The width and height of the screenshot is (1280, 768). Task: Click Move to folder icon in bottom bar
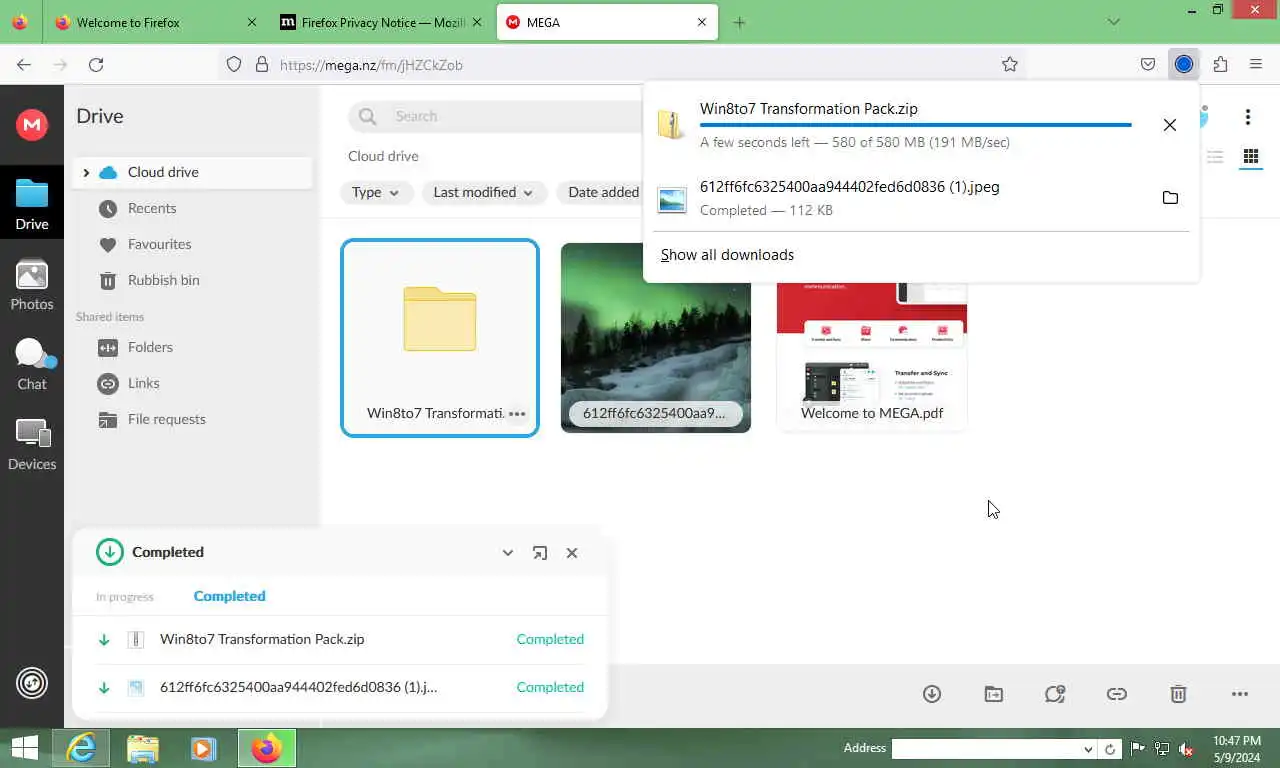pos(994,694)
